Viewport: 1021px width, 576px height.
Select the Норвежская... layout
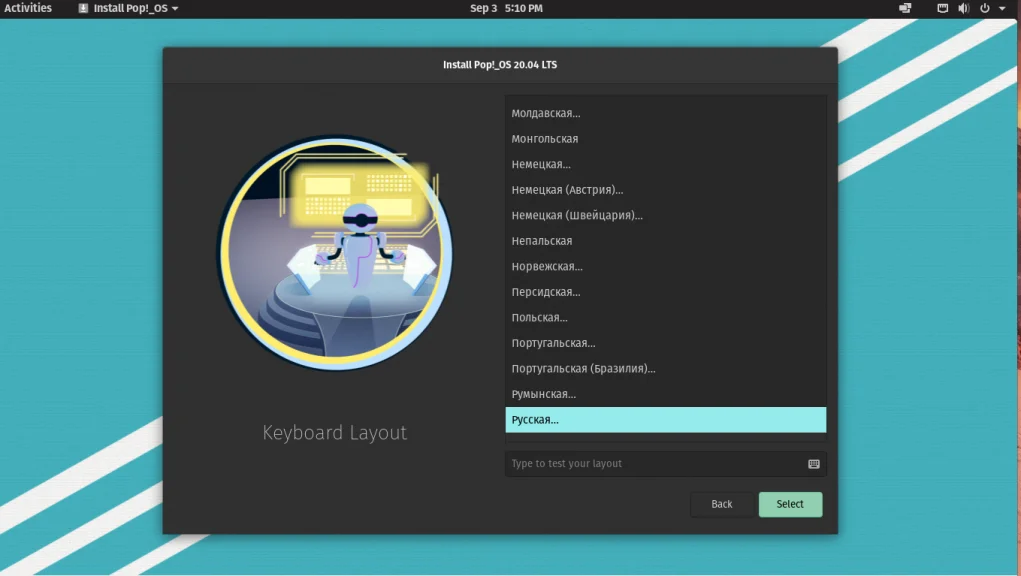665,266
